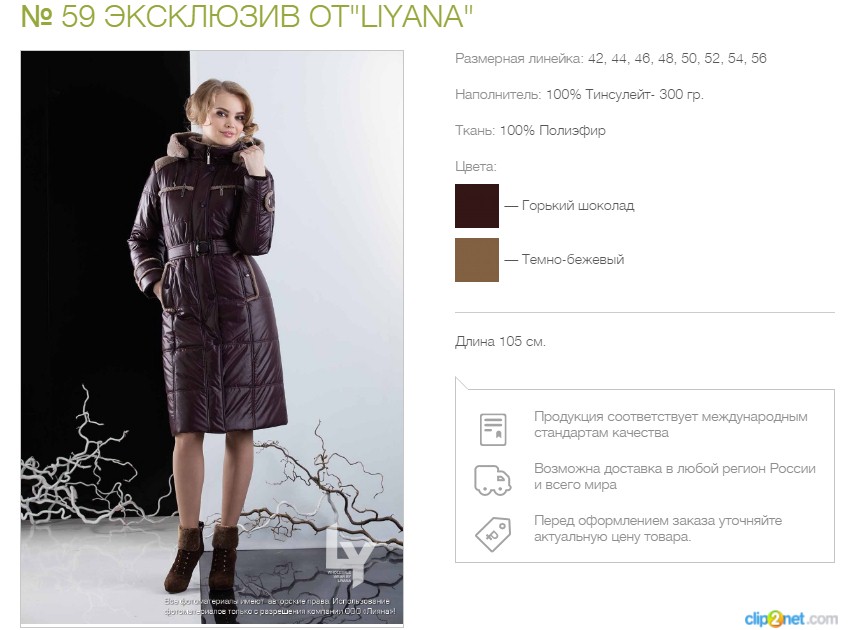Click the Размерная линейка sizes text
853x630 pixels.
[611, 58]
